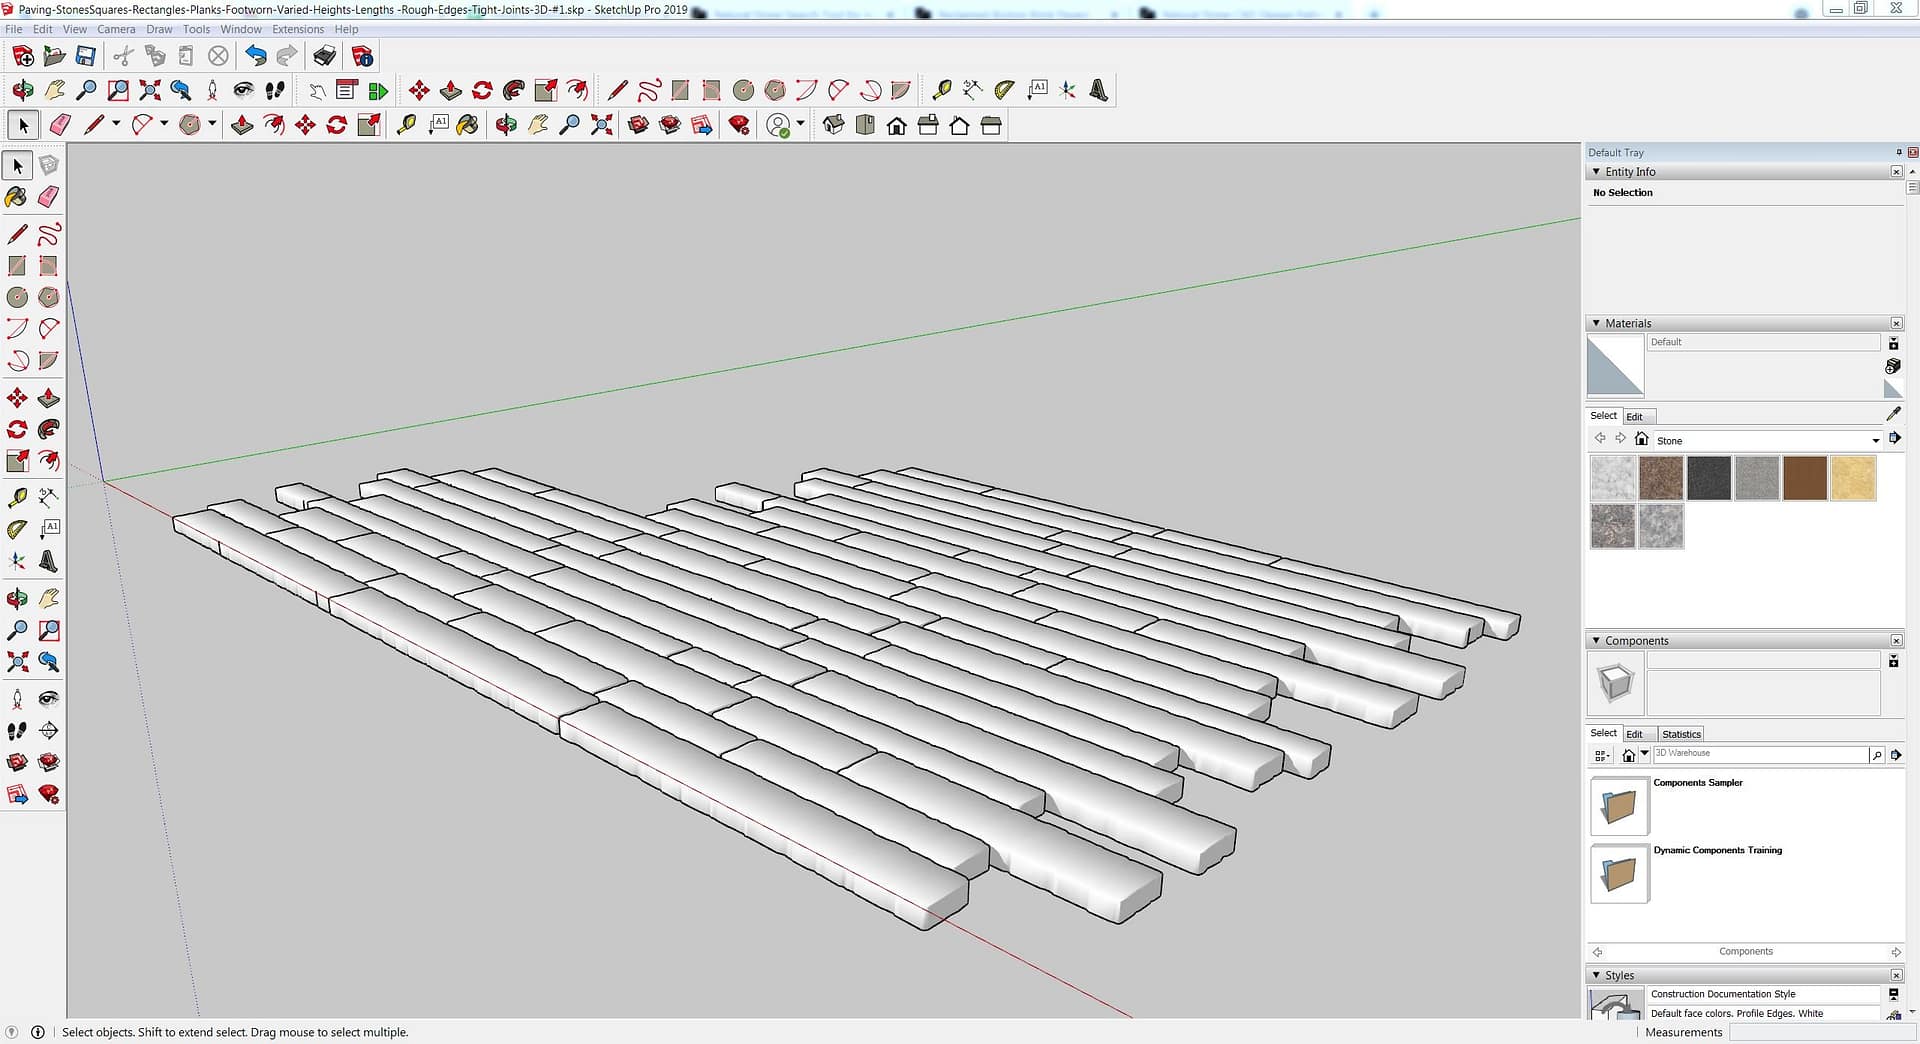The height and width of the screenshot is (1044, 1920).
Task: Select the Tape Measure tool
Action: coord(17,497)
